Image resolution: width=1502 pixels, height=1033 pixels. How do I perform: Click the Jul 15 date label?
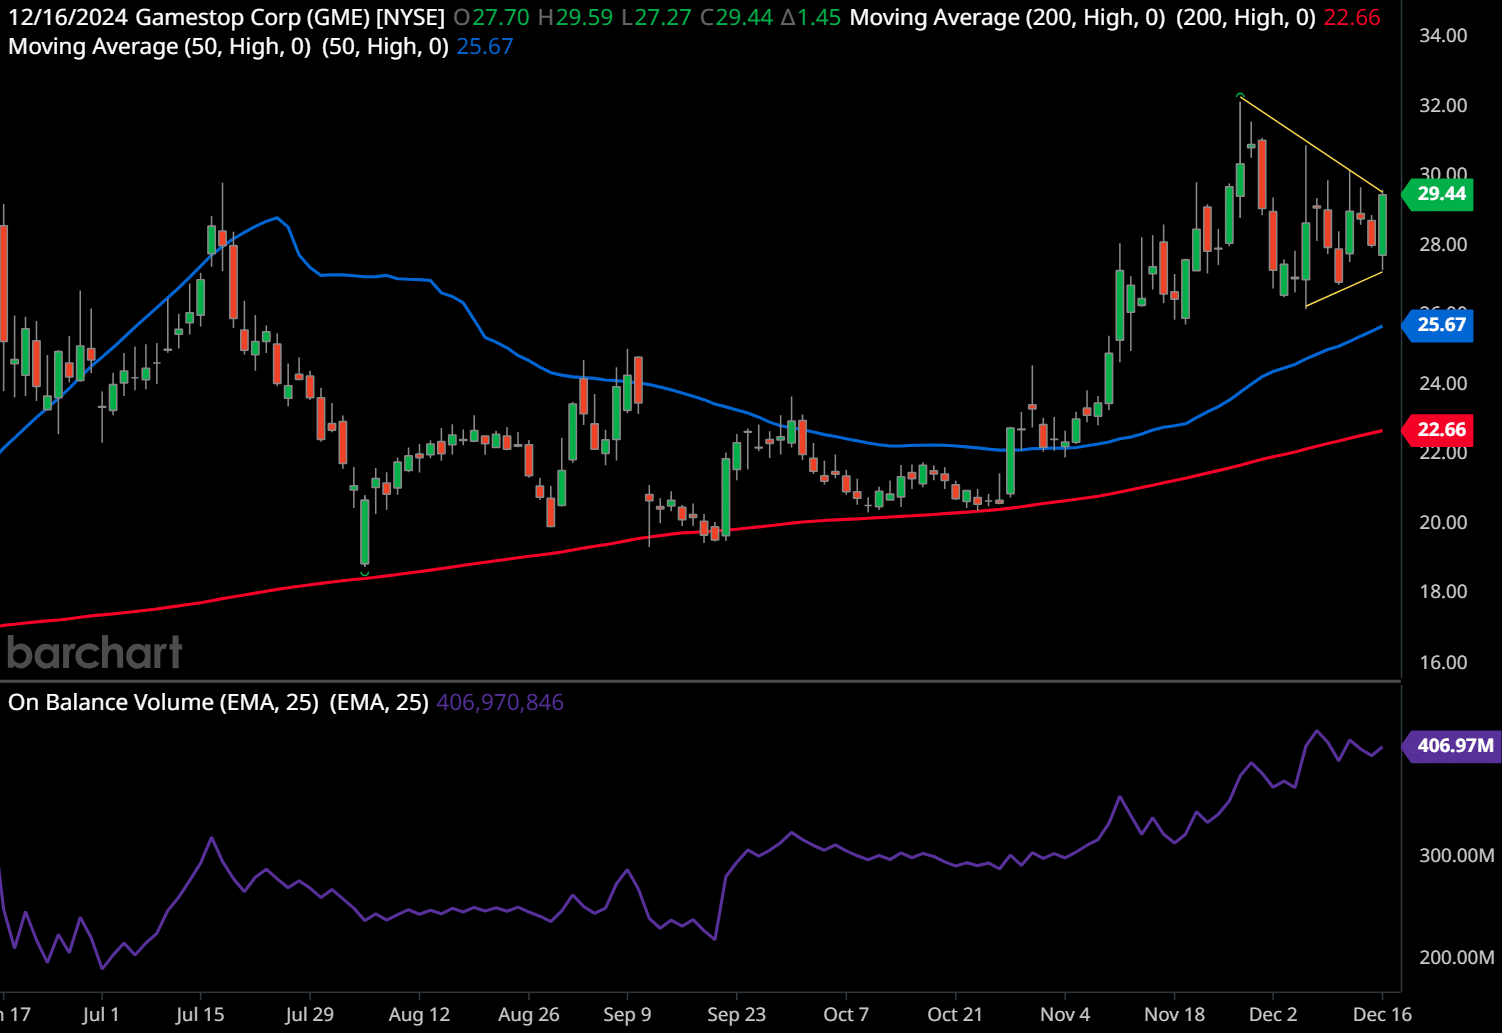click(200, 1014)
